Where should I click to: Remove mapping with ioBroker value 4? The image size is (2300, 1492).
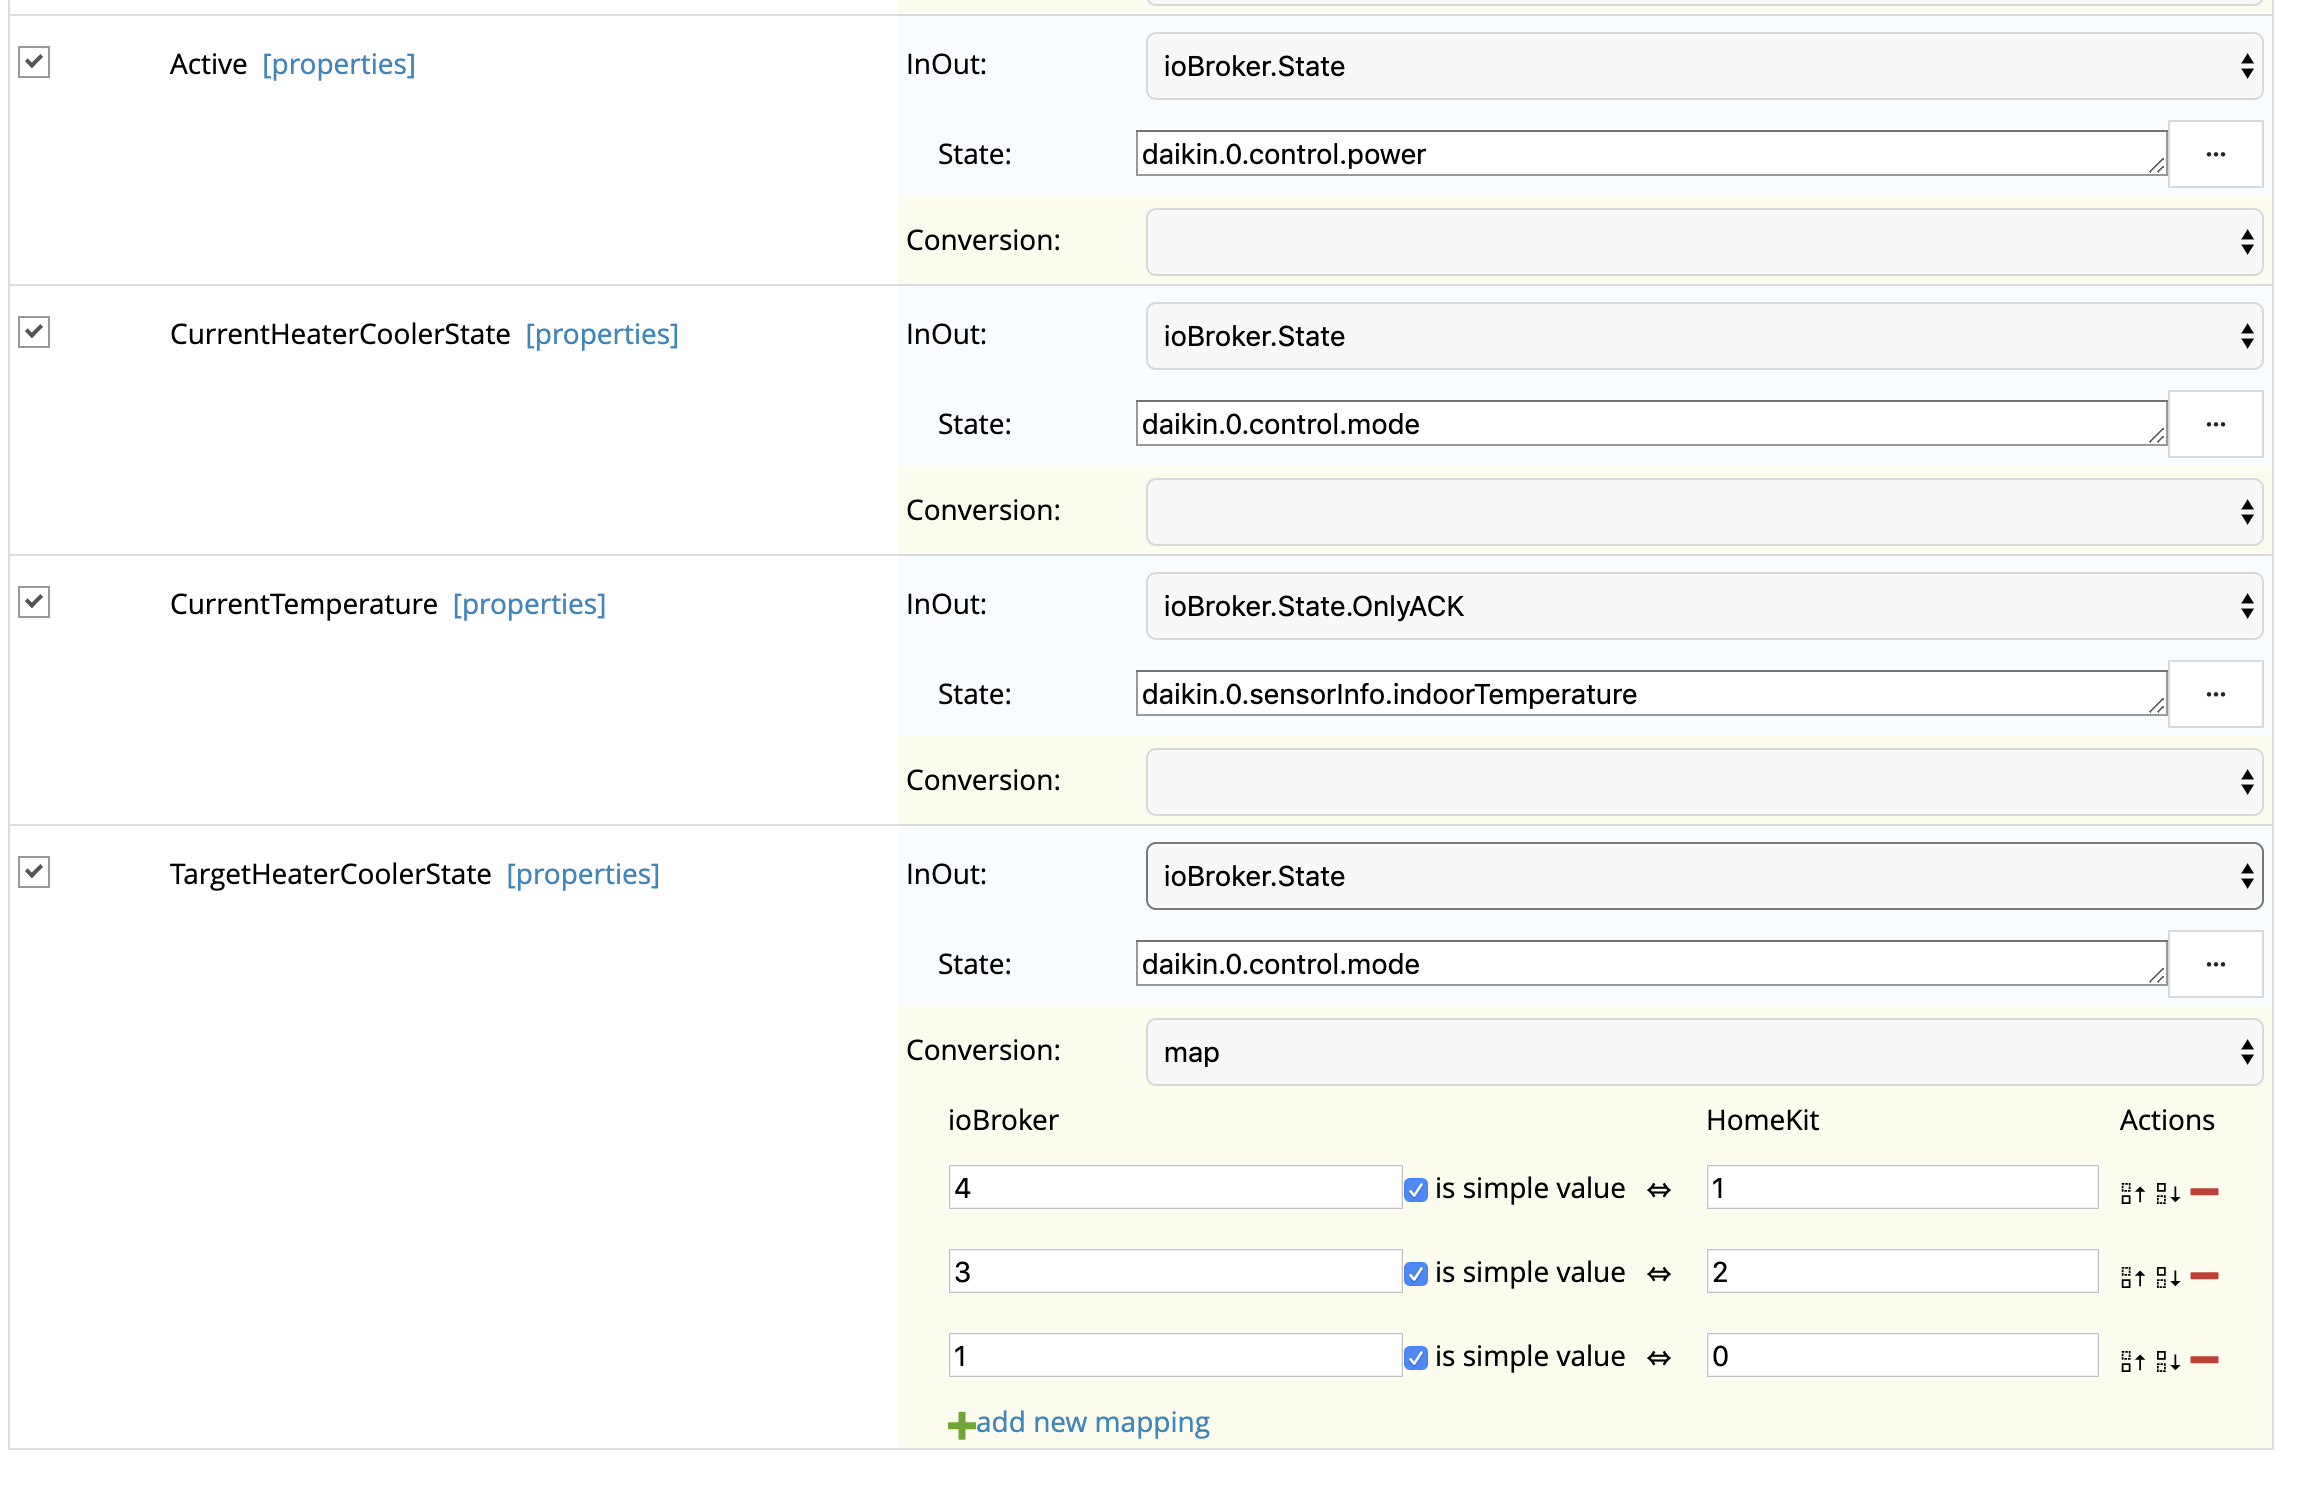click(x=2204, y=1191)
